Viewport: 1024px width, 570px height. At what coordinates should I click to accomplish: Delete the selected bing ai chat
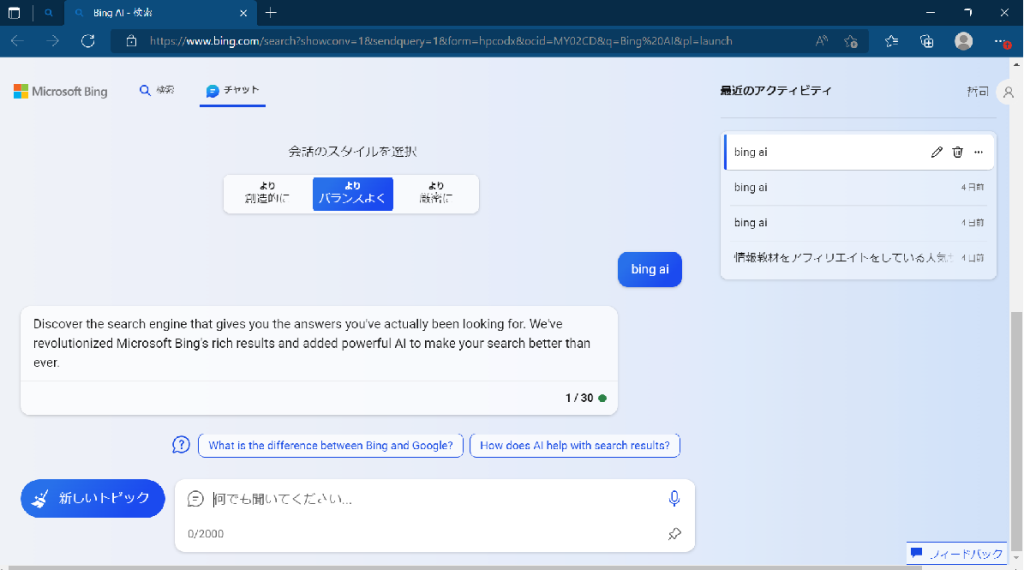coord(957,152)
